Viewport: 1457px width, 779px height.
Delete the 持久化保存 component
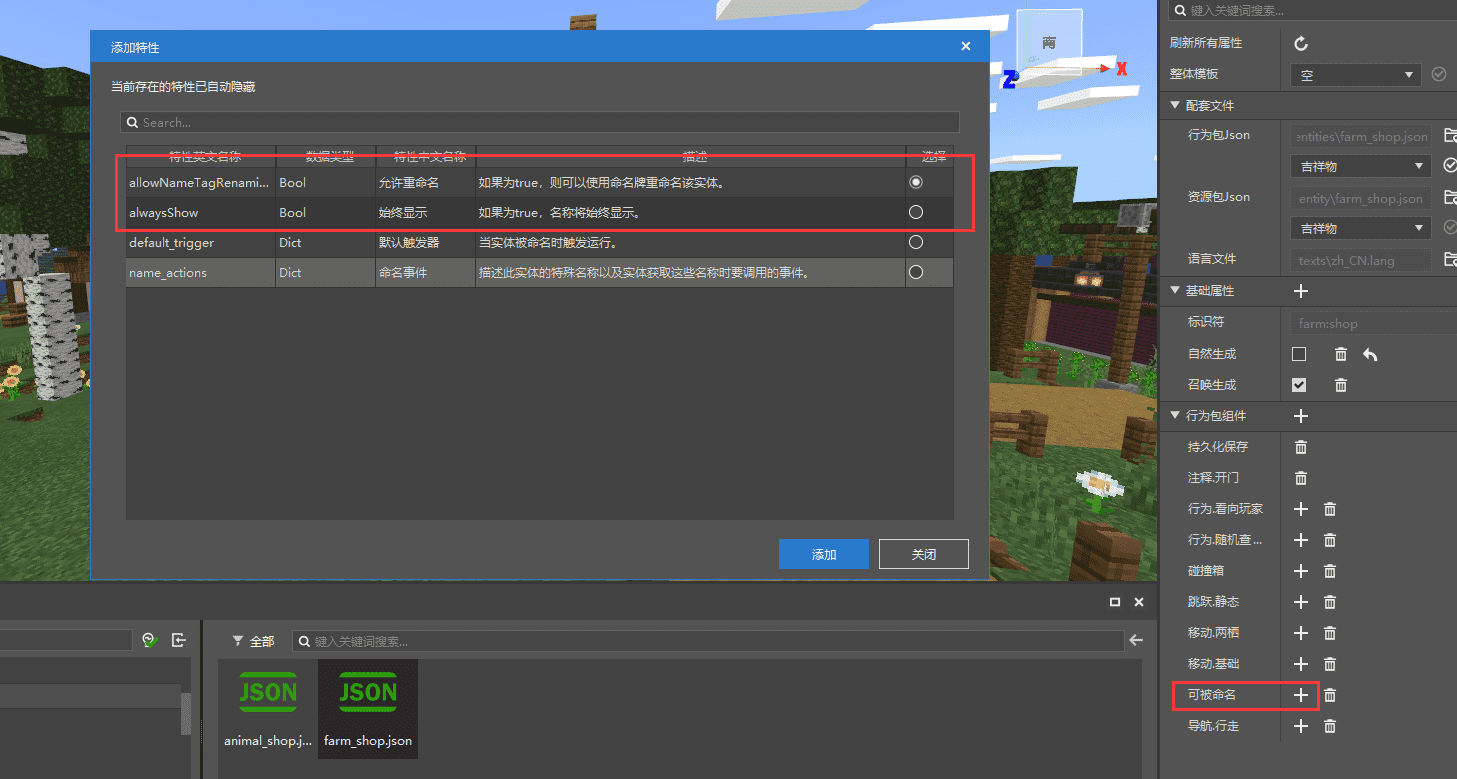coord(1301,447)
